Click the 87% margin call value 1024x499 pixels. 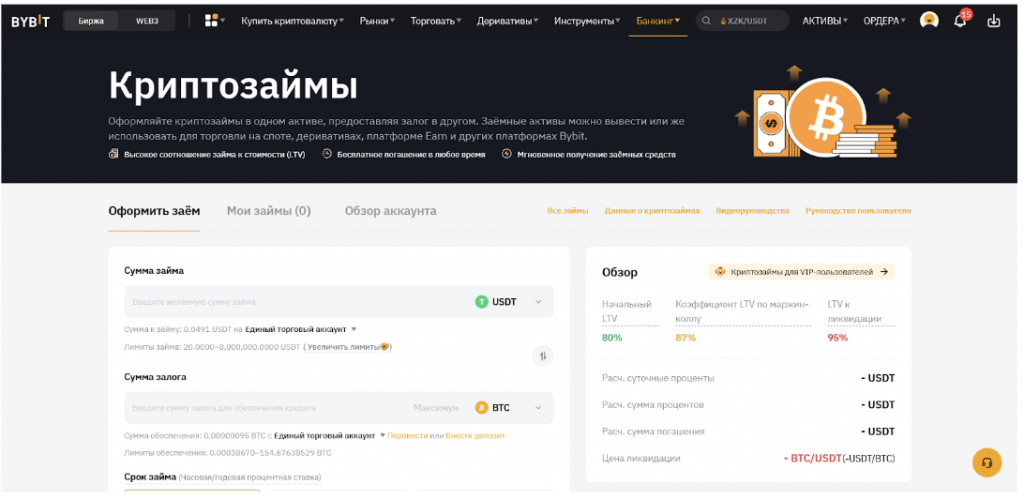click(686, 338)
